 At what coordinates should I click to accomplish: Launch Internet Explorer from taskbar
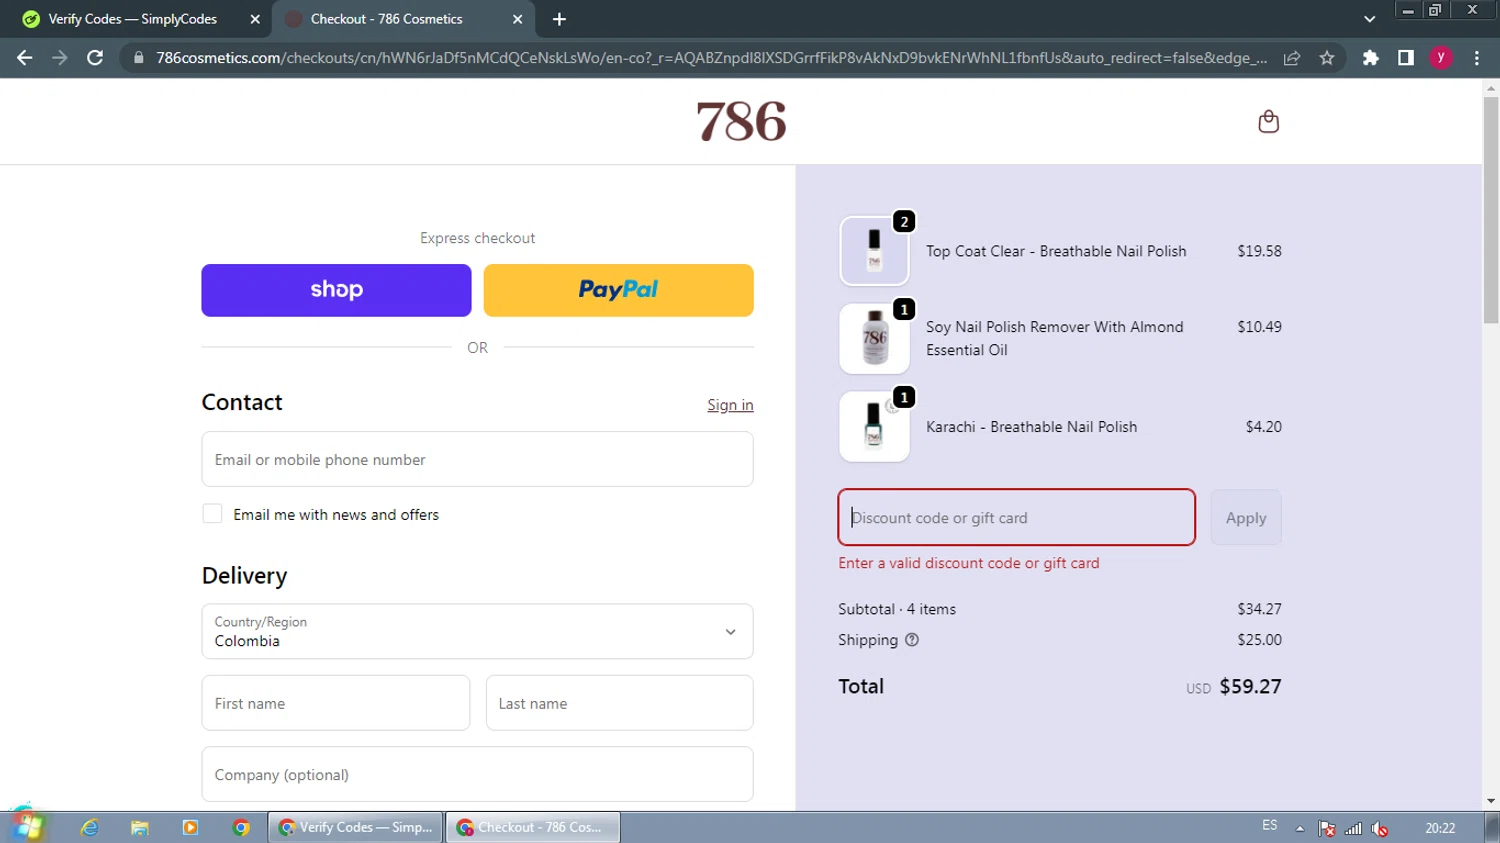click(90, 827)
